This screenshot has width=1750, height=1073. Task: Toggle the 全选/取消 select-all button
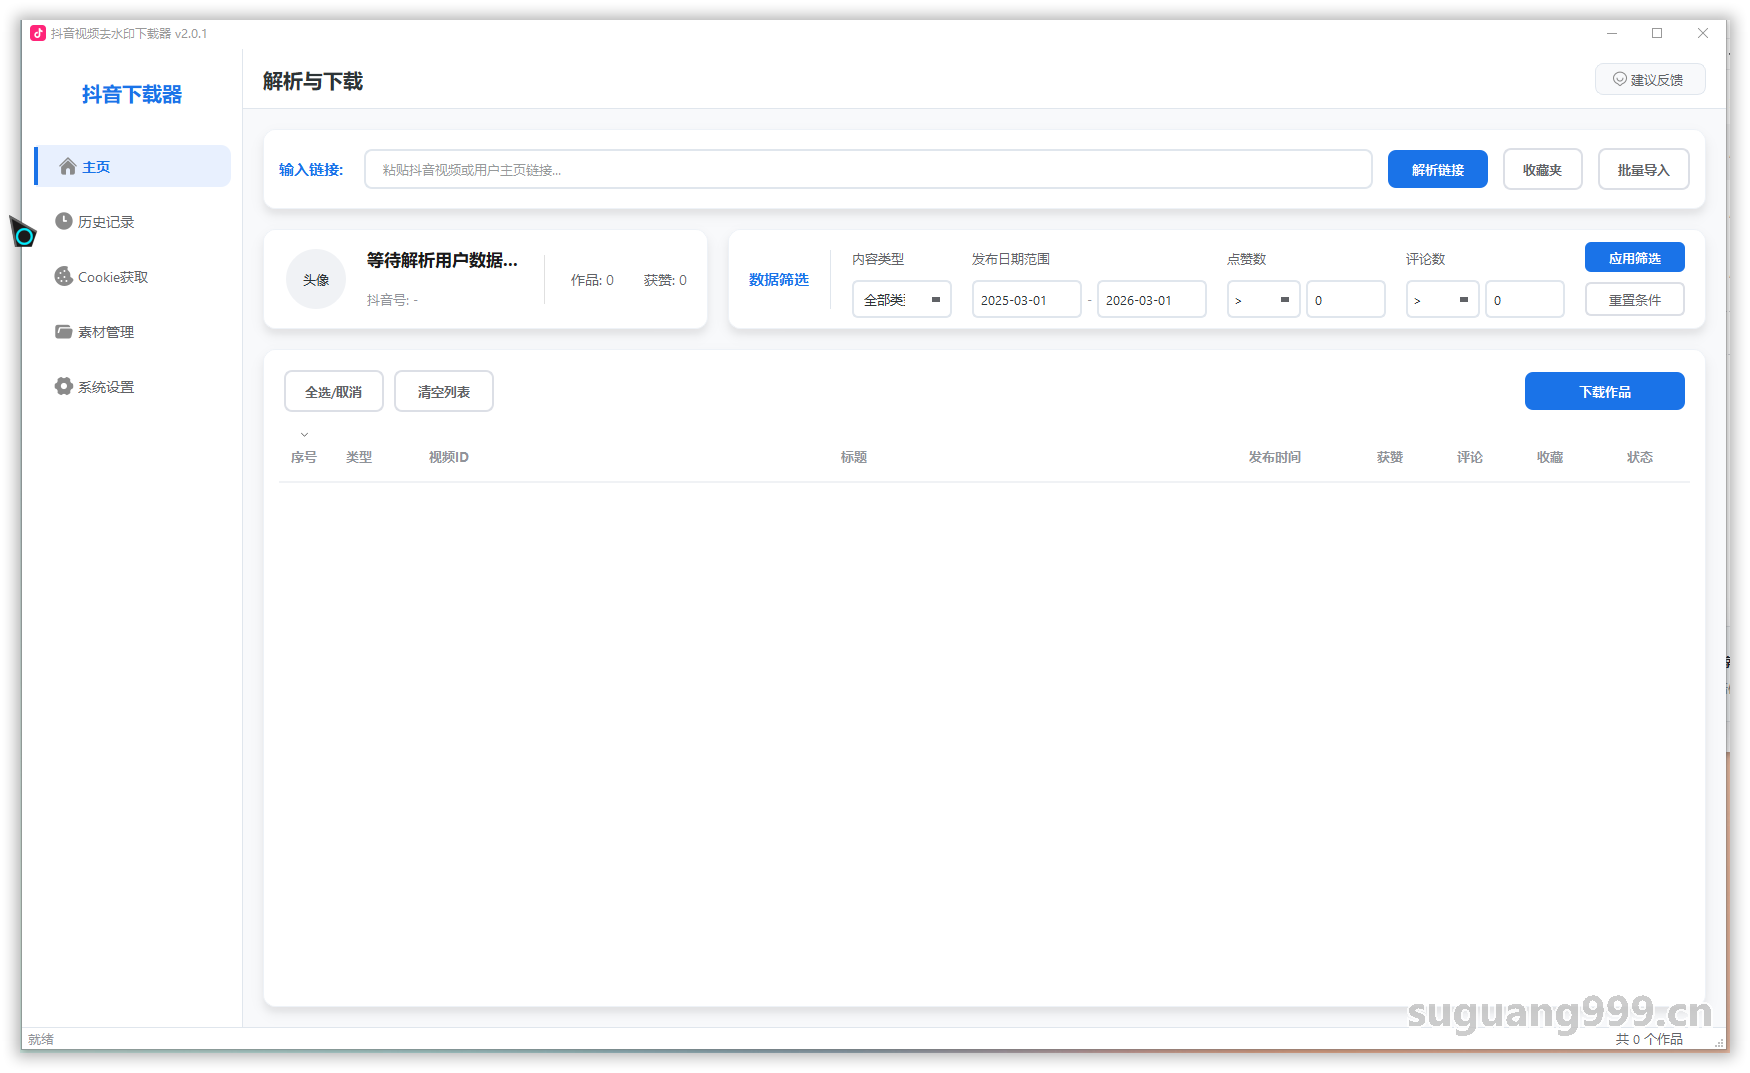coord(333,392)
